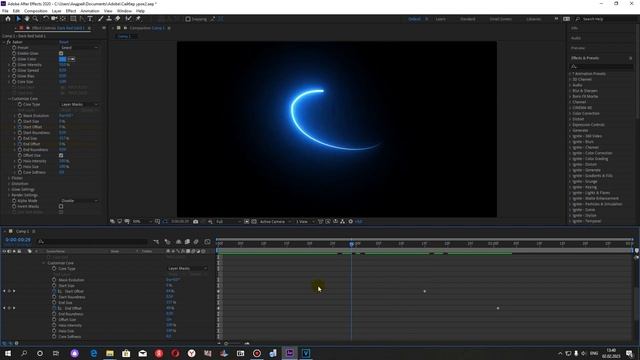This screenshot has width=640, height=360.
Task: Open the Preset dropdown in Saber effect
Action: point(79,48)
